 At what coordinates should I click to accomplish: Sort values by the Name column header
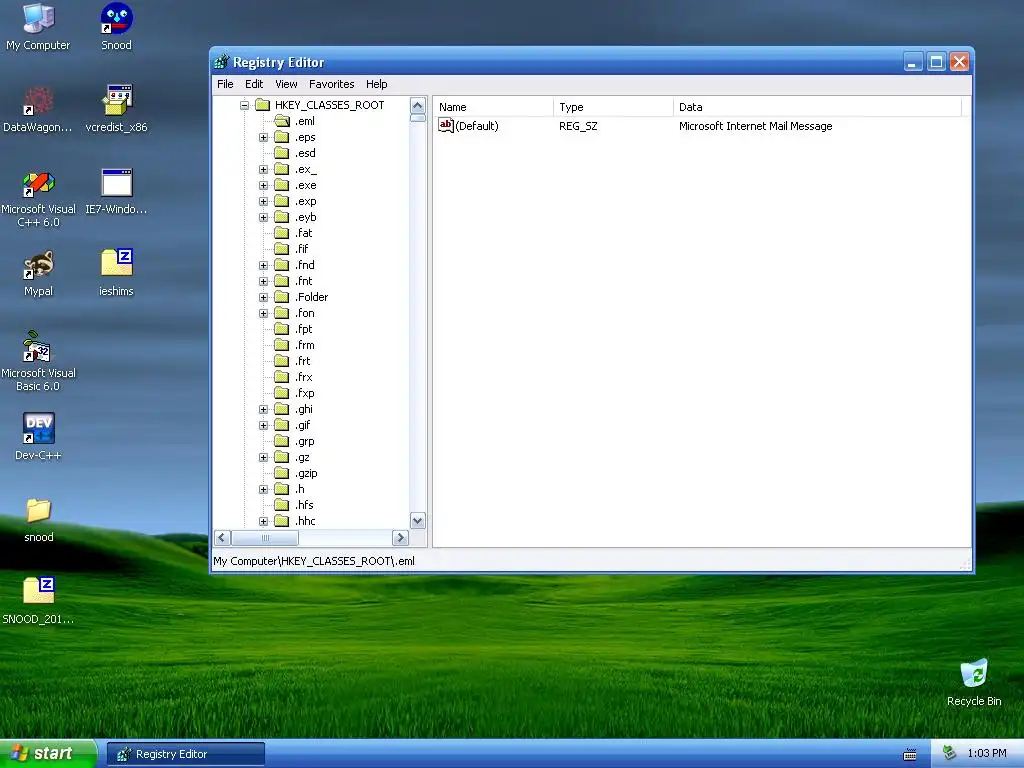pyautogui.click(x=493, y=107)
